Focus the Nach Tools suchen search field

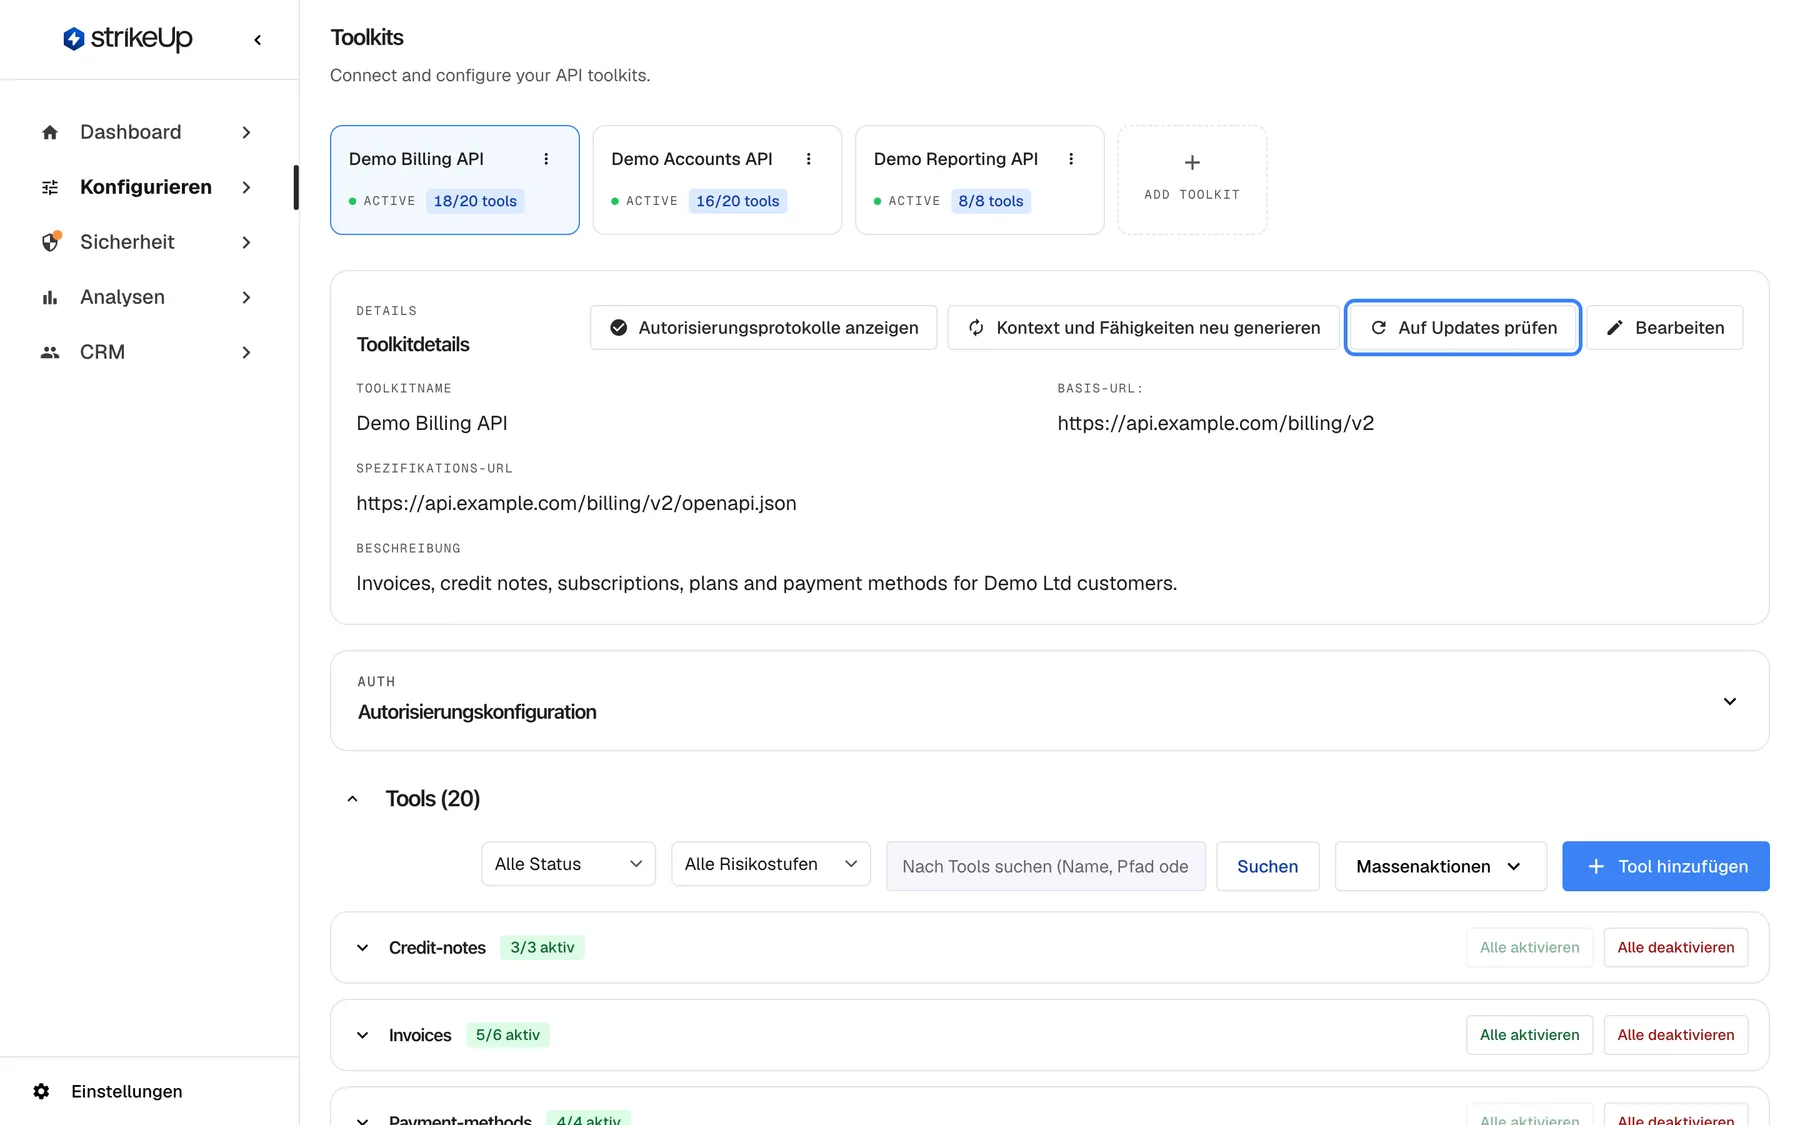click(1045, 866)
